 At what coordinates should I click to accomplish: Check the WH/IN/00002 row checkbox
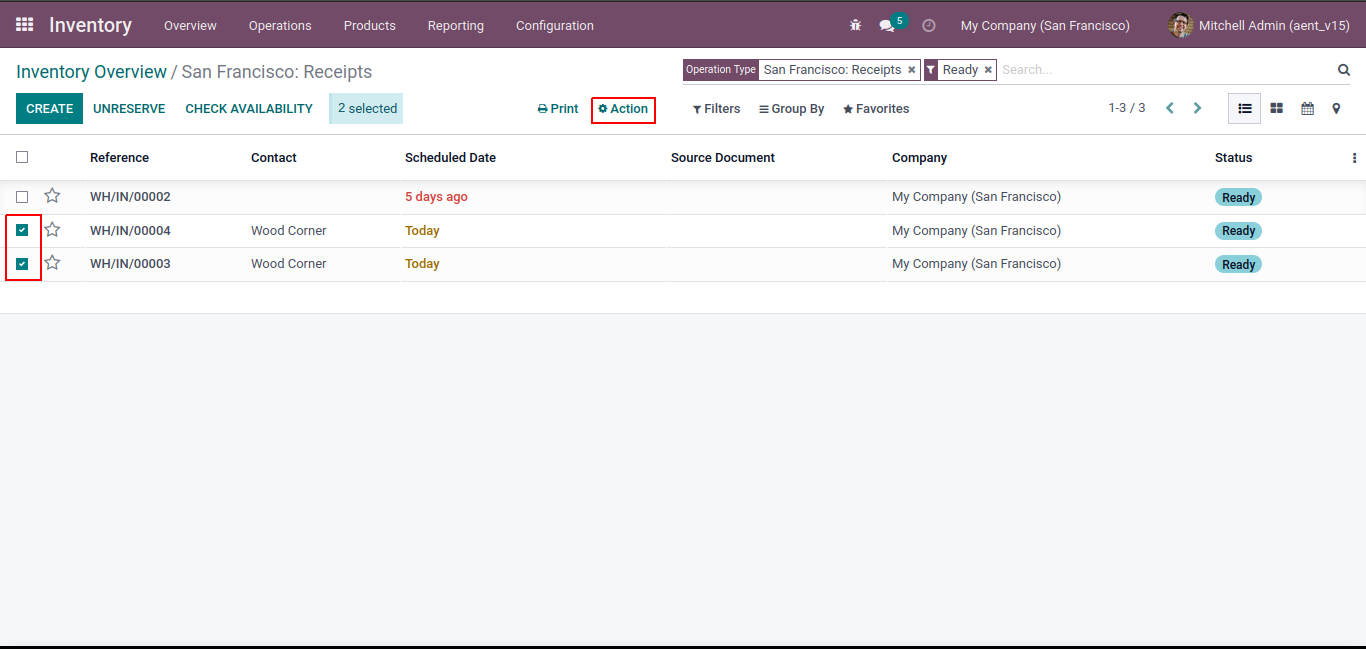tap(22, 197)
